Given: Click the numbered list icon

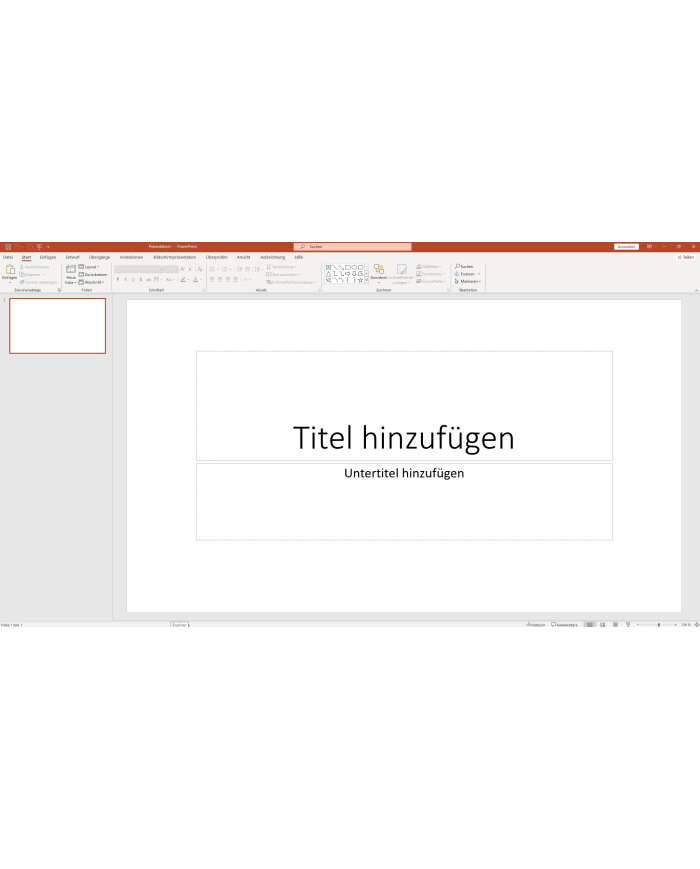Looking at the screenshot, I should (x=225, y=269).
